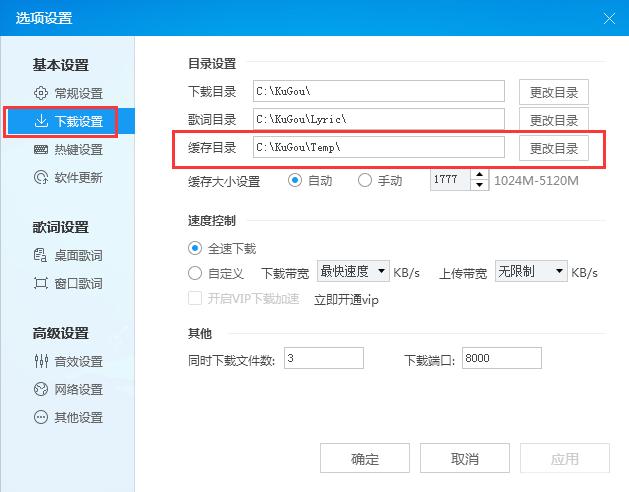The image size is (629, 492).
Task: Open the 软件更新 section
Action: pos(79,177)
